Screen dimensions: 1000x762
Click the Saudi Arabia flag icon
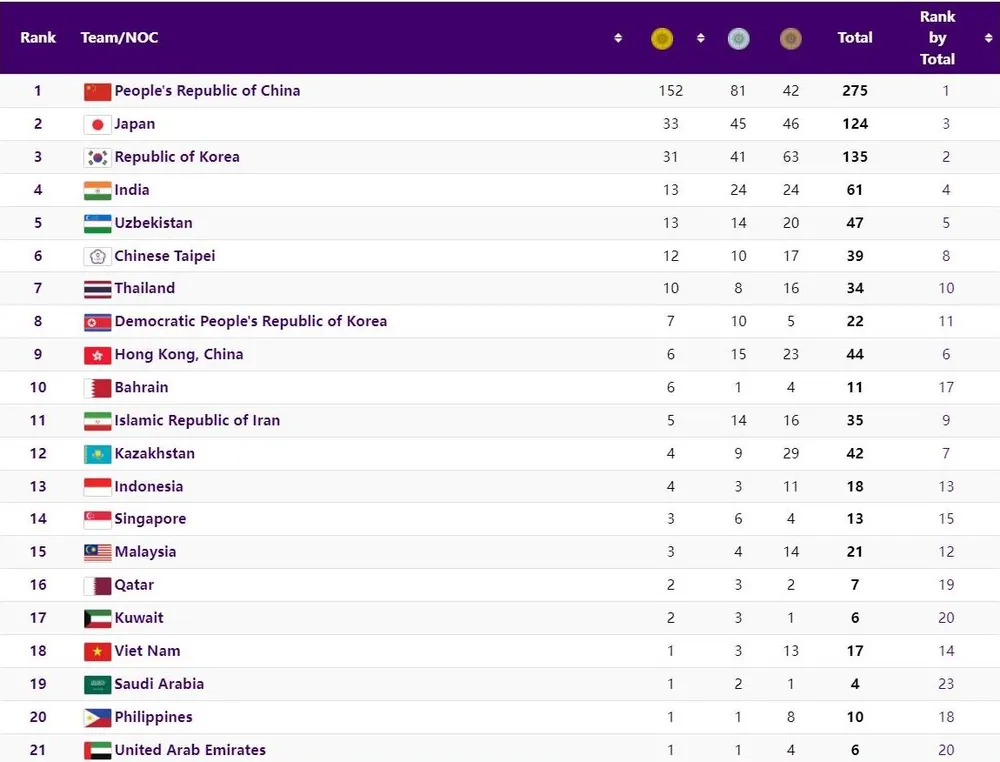tap(97, 685)
